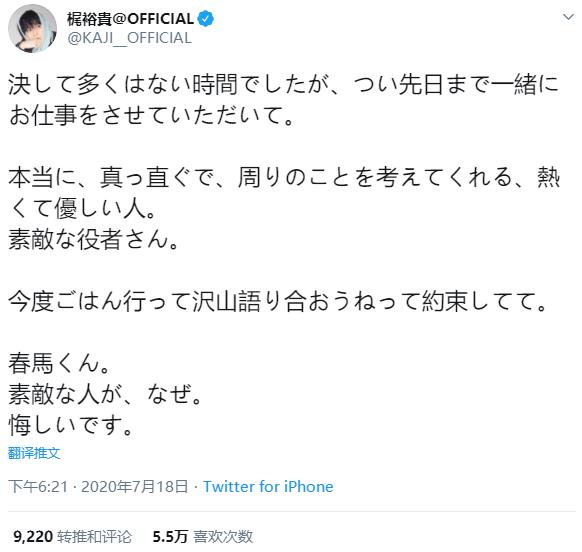Click the line starting 今度ごはん行って
Image resolution: width=582 pixels, height=552 pixels.
tap(278, 301)
